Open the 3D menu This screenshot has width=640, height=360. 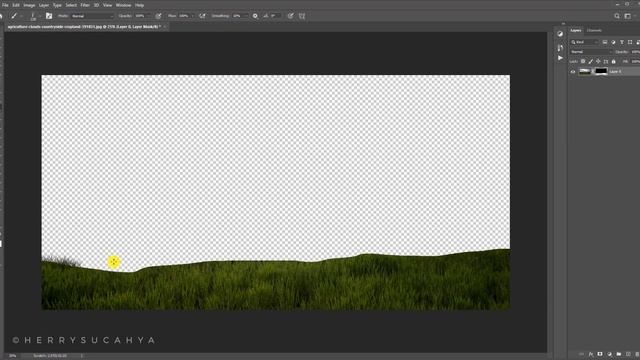[96, 5]
